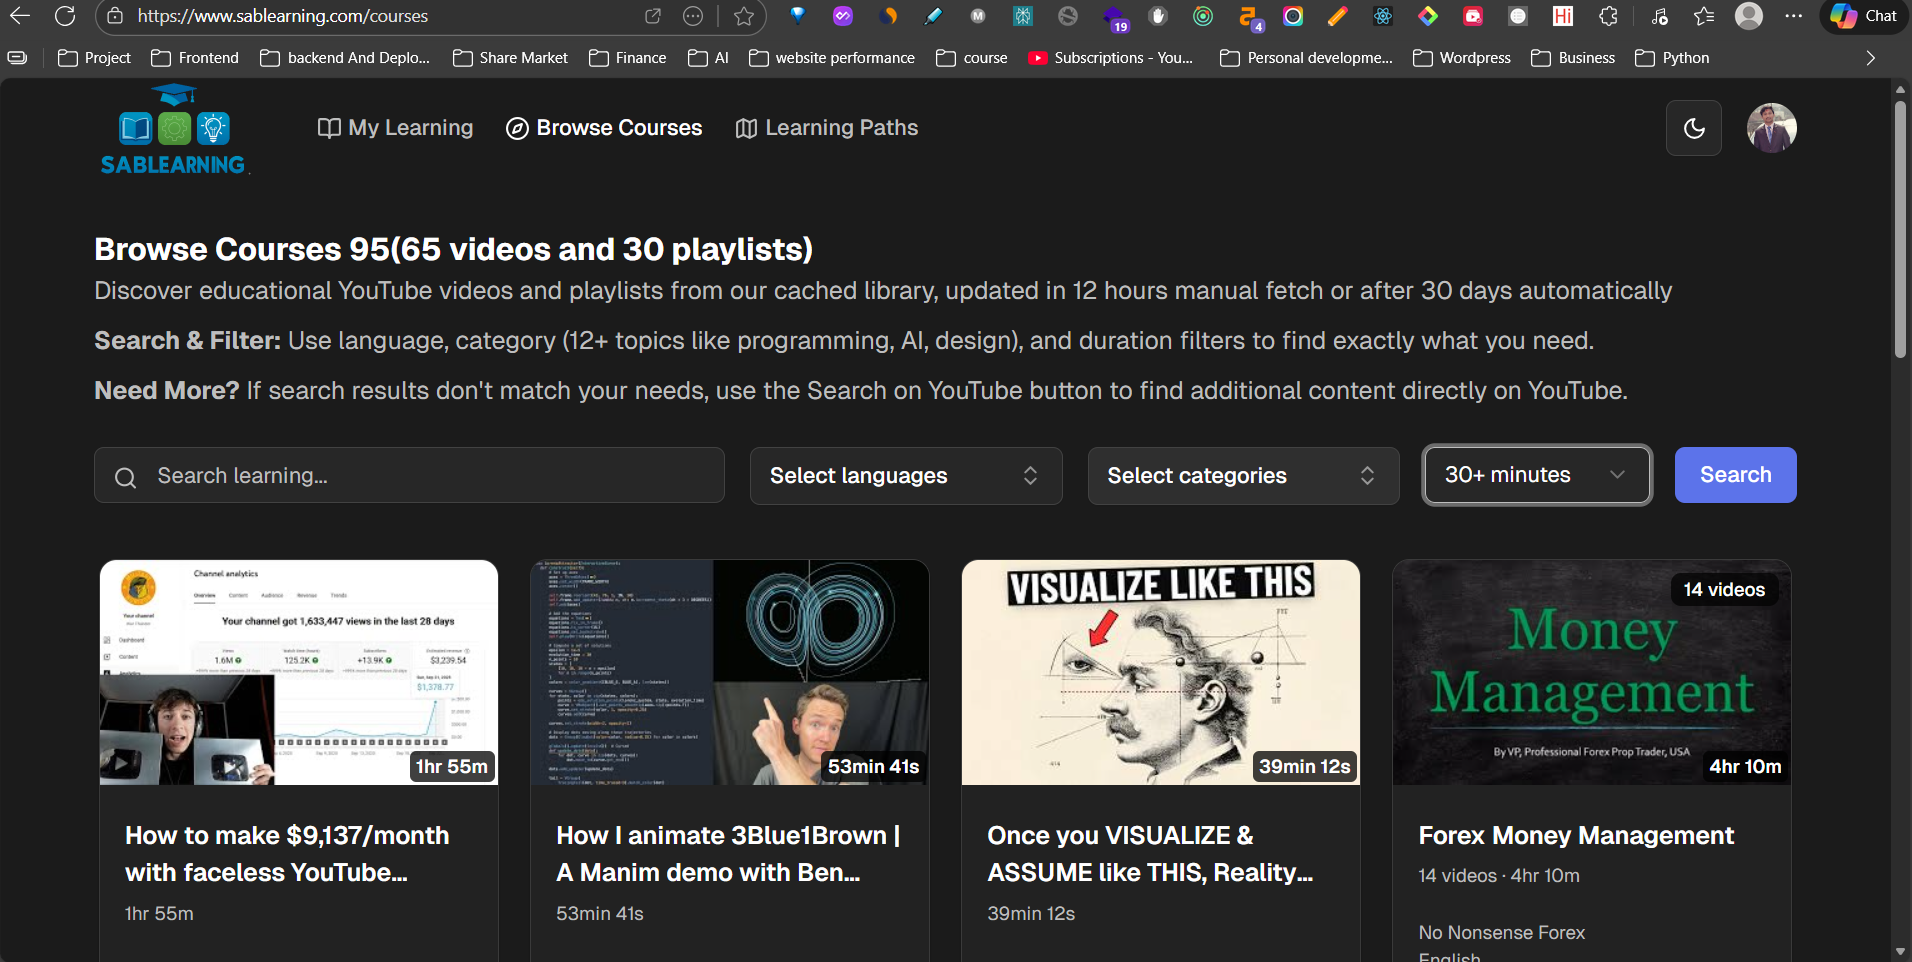Open the Share Market bookmarks folder
The width and height of the screenshot is (1912, 962).
(510, 58)
